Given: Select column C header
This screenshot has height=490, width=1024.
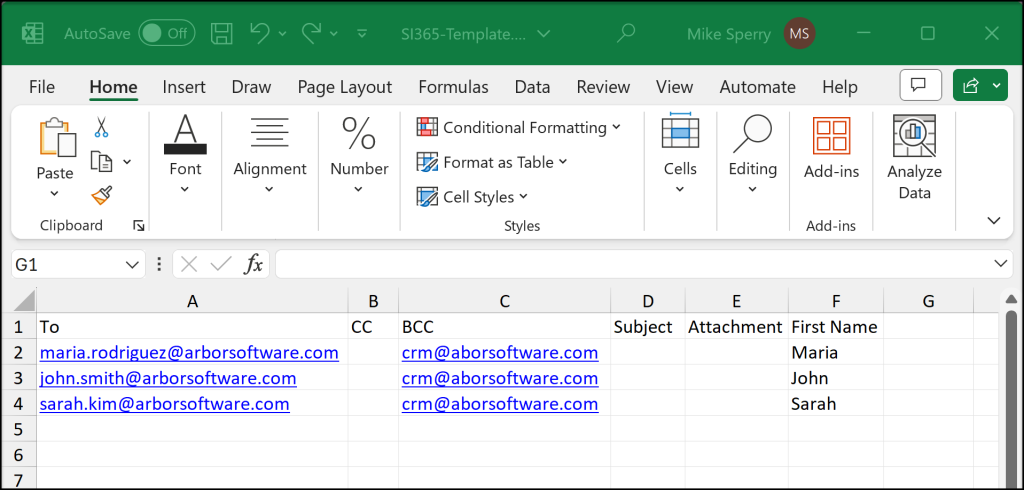Looking at the screenshot, I should [x=504, y=300].
